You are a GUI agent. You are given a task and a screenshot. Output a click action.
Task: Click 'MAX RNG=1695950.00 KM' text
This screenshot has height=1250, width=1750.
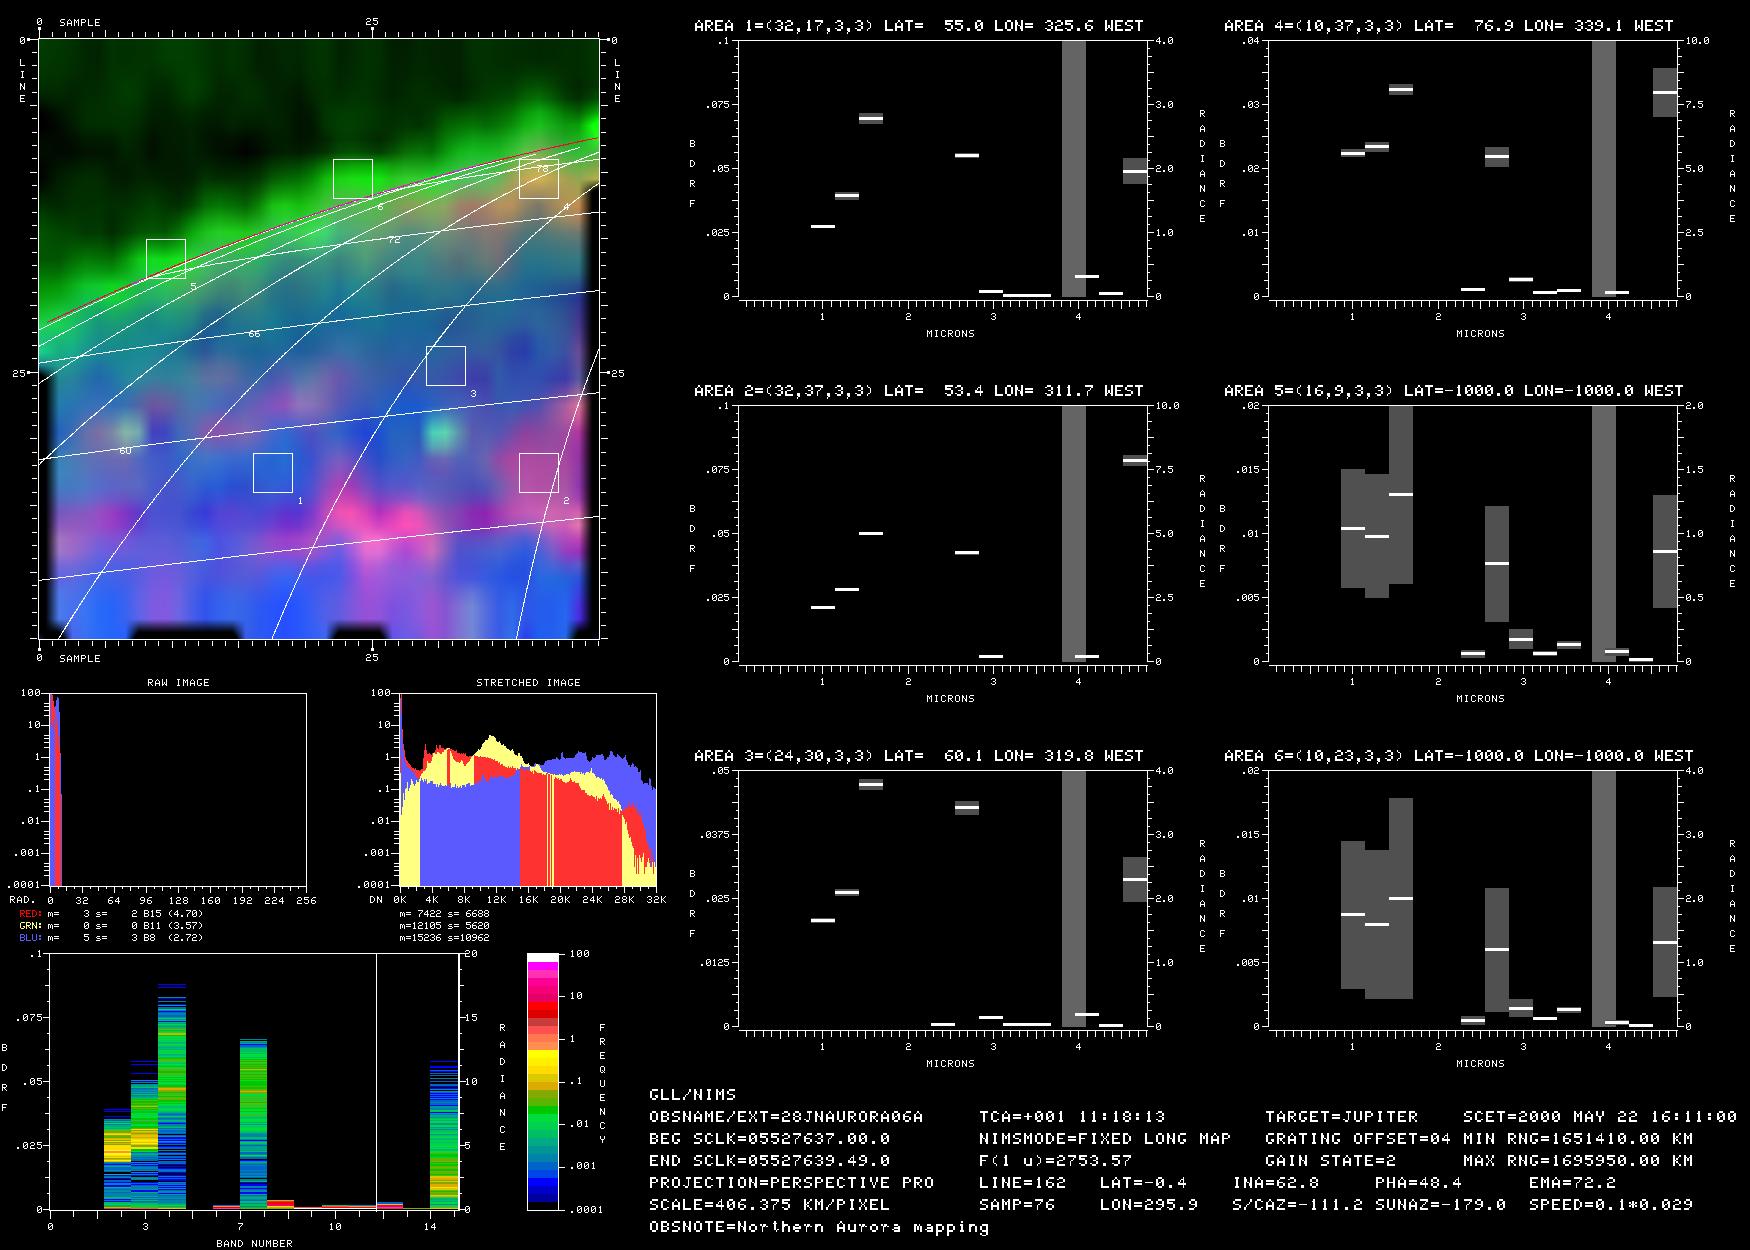[1578, 1161]
